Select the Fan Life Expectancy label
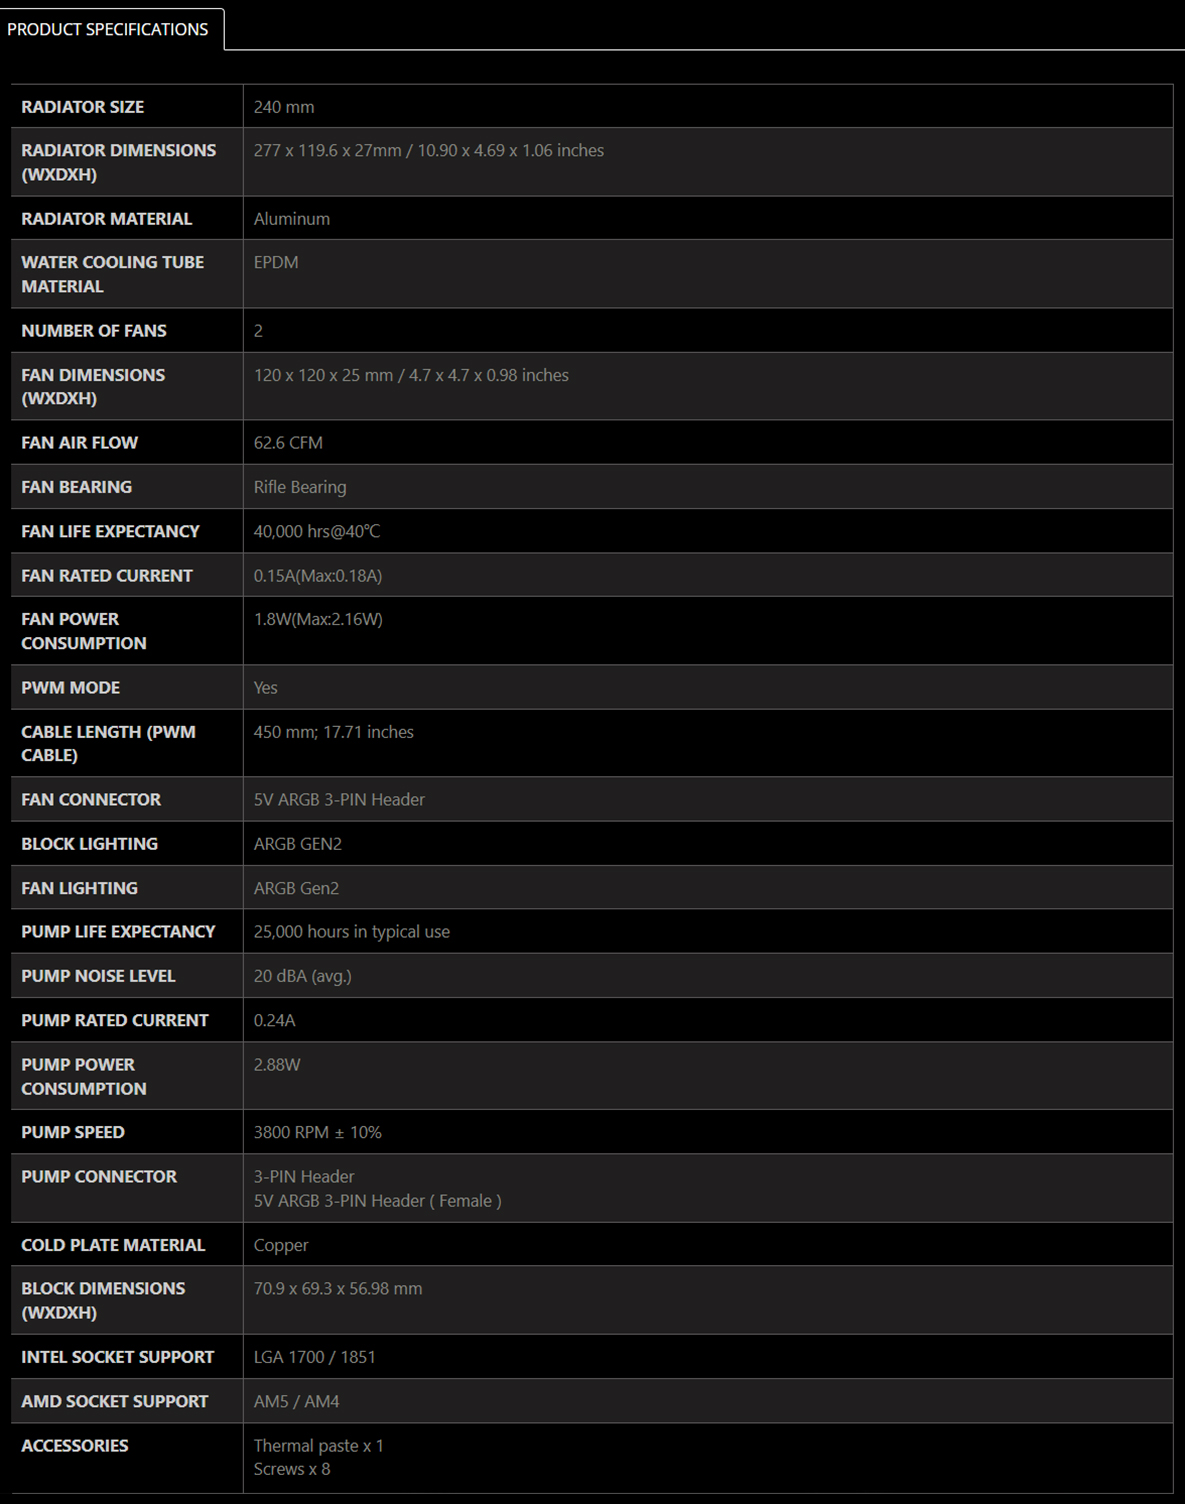 click(x=110, y=531)
